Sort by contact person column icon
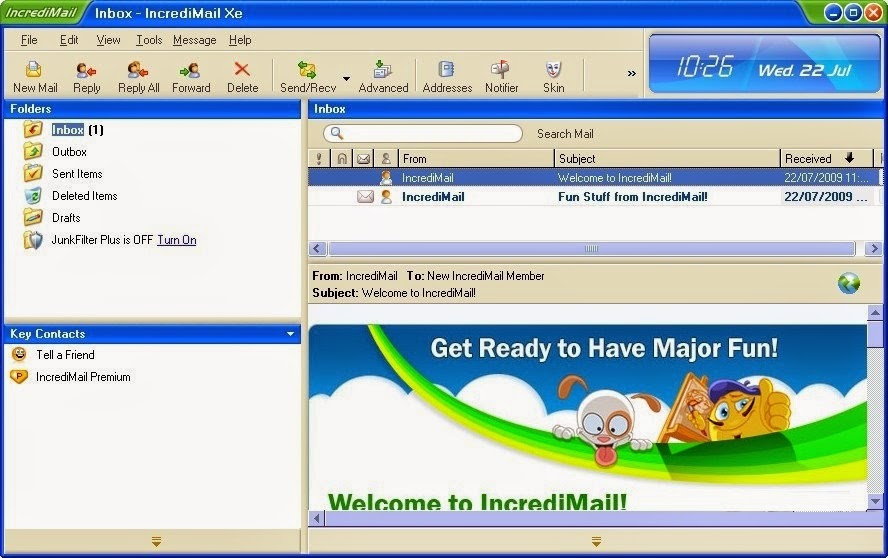The height and width of the screenshot is (558, 888). point(386,159)
